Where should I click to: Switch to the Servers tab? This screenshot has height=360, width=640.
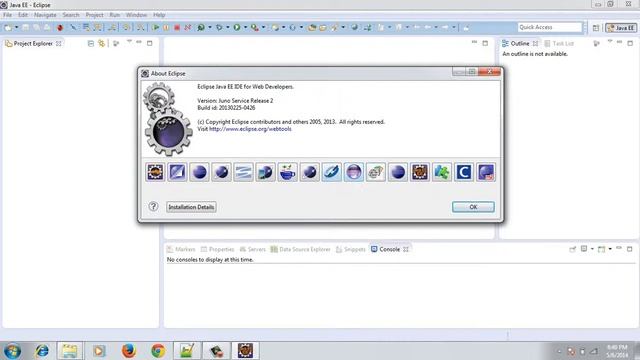[x=253, y=249]
